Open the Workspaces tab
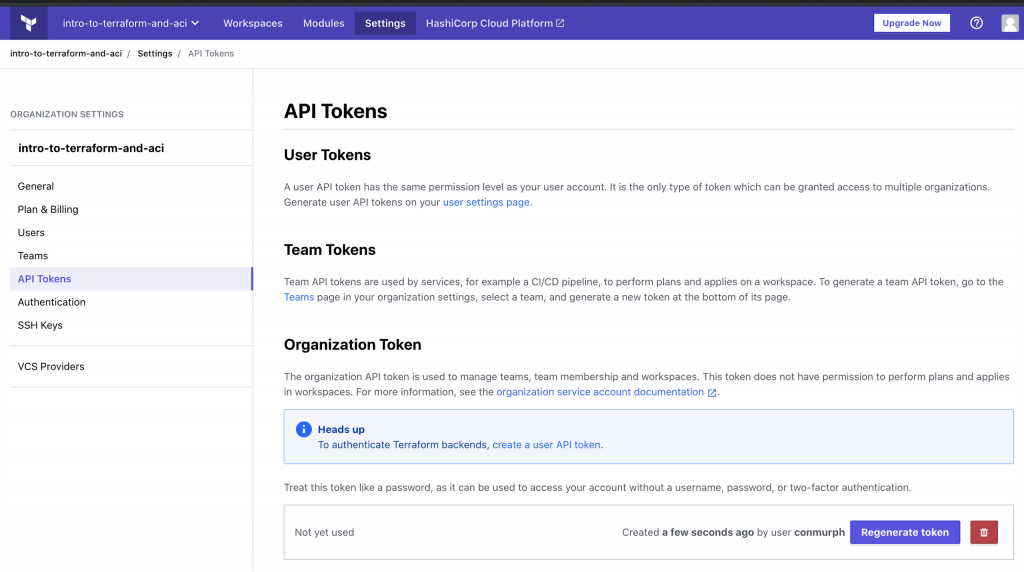Viewport: 1024px width, 572px height. click(252, 23)
